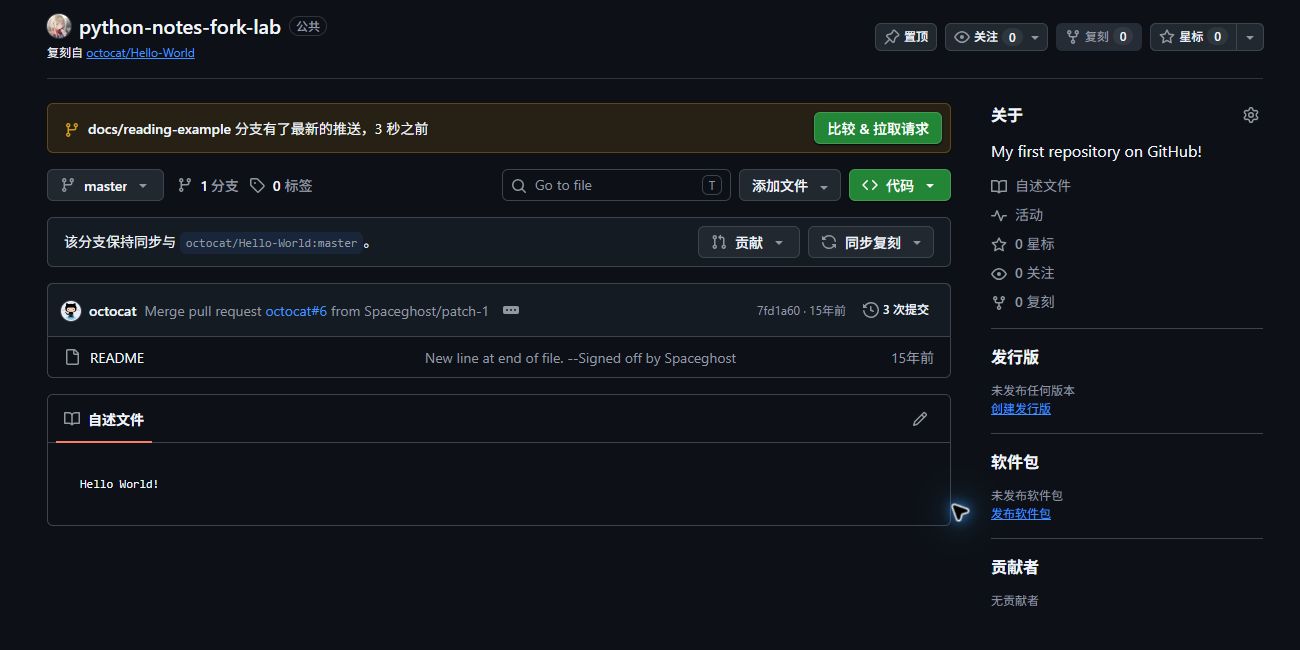The image size is (1300, 650).
Task: Open the green 代码 dropdown
Action: [x=900, y=185]
